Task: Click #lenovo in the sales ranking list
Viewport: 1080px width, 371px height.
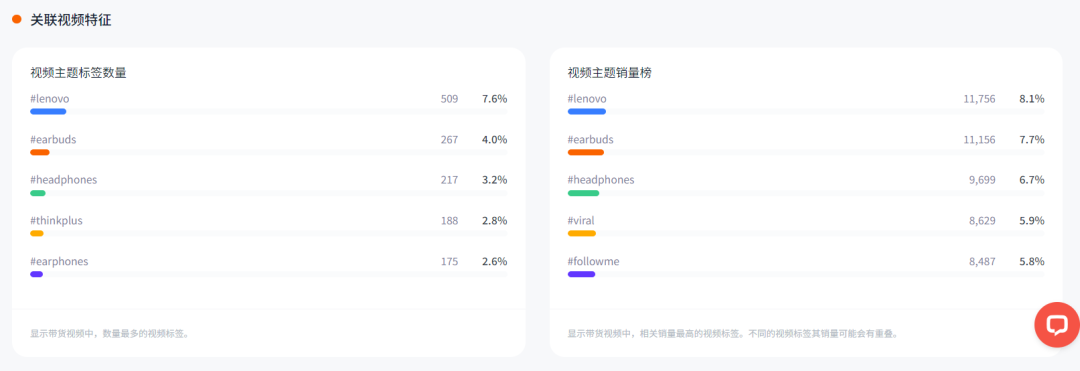Action: coord(587,99)
